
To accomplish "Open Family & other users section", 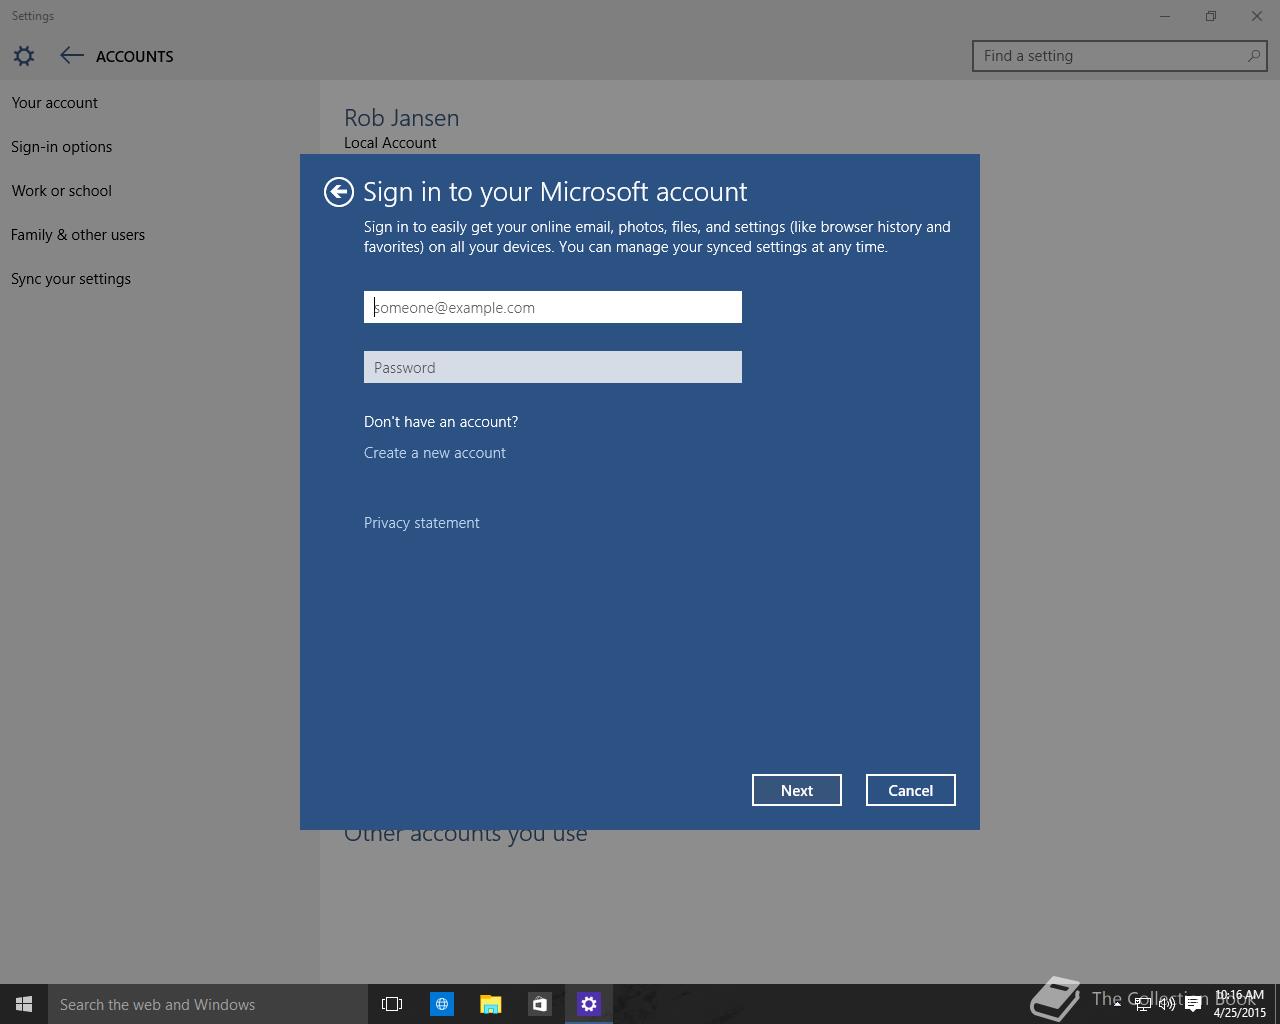I will [x=78, y=235].
